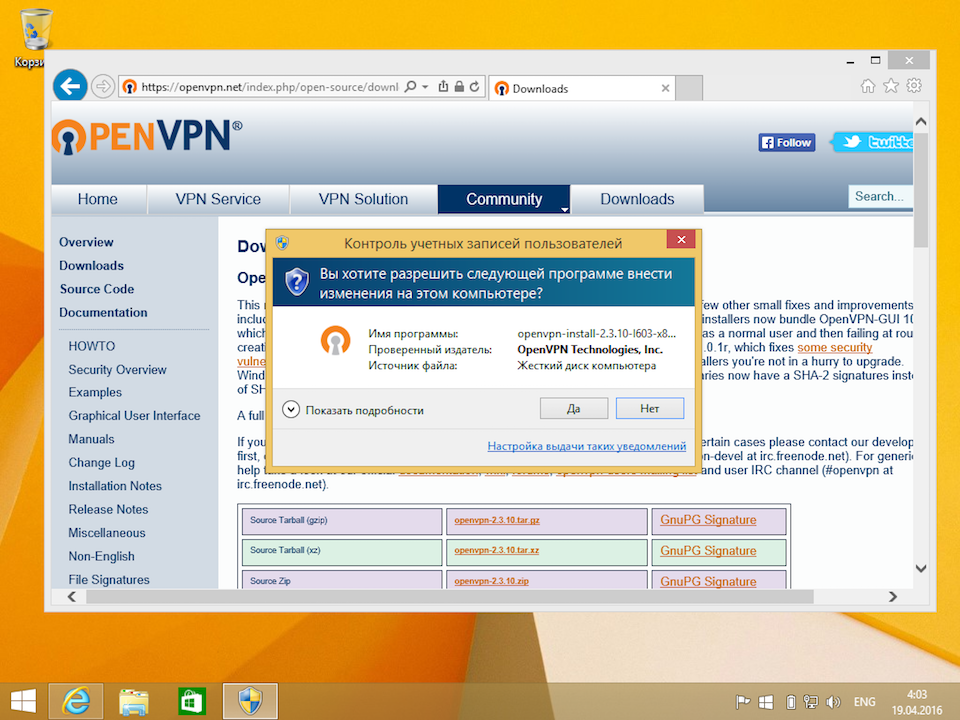Click the browser back arrow button
The width and height of the screenshot is (960, 720).
[70, 86]
